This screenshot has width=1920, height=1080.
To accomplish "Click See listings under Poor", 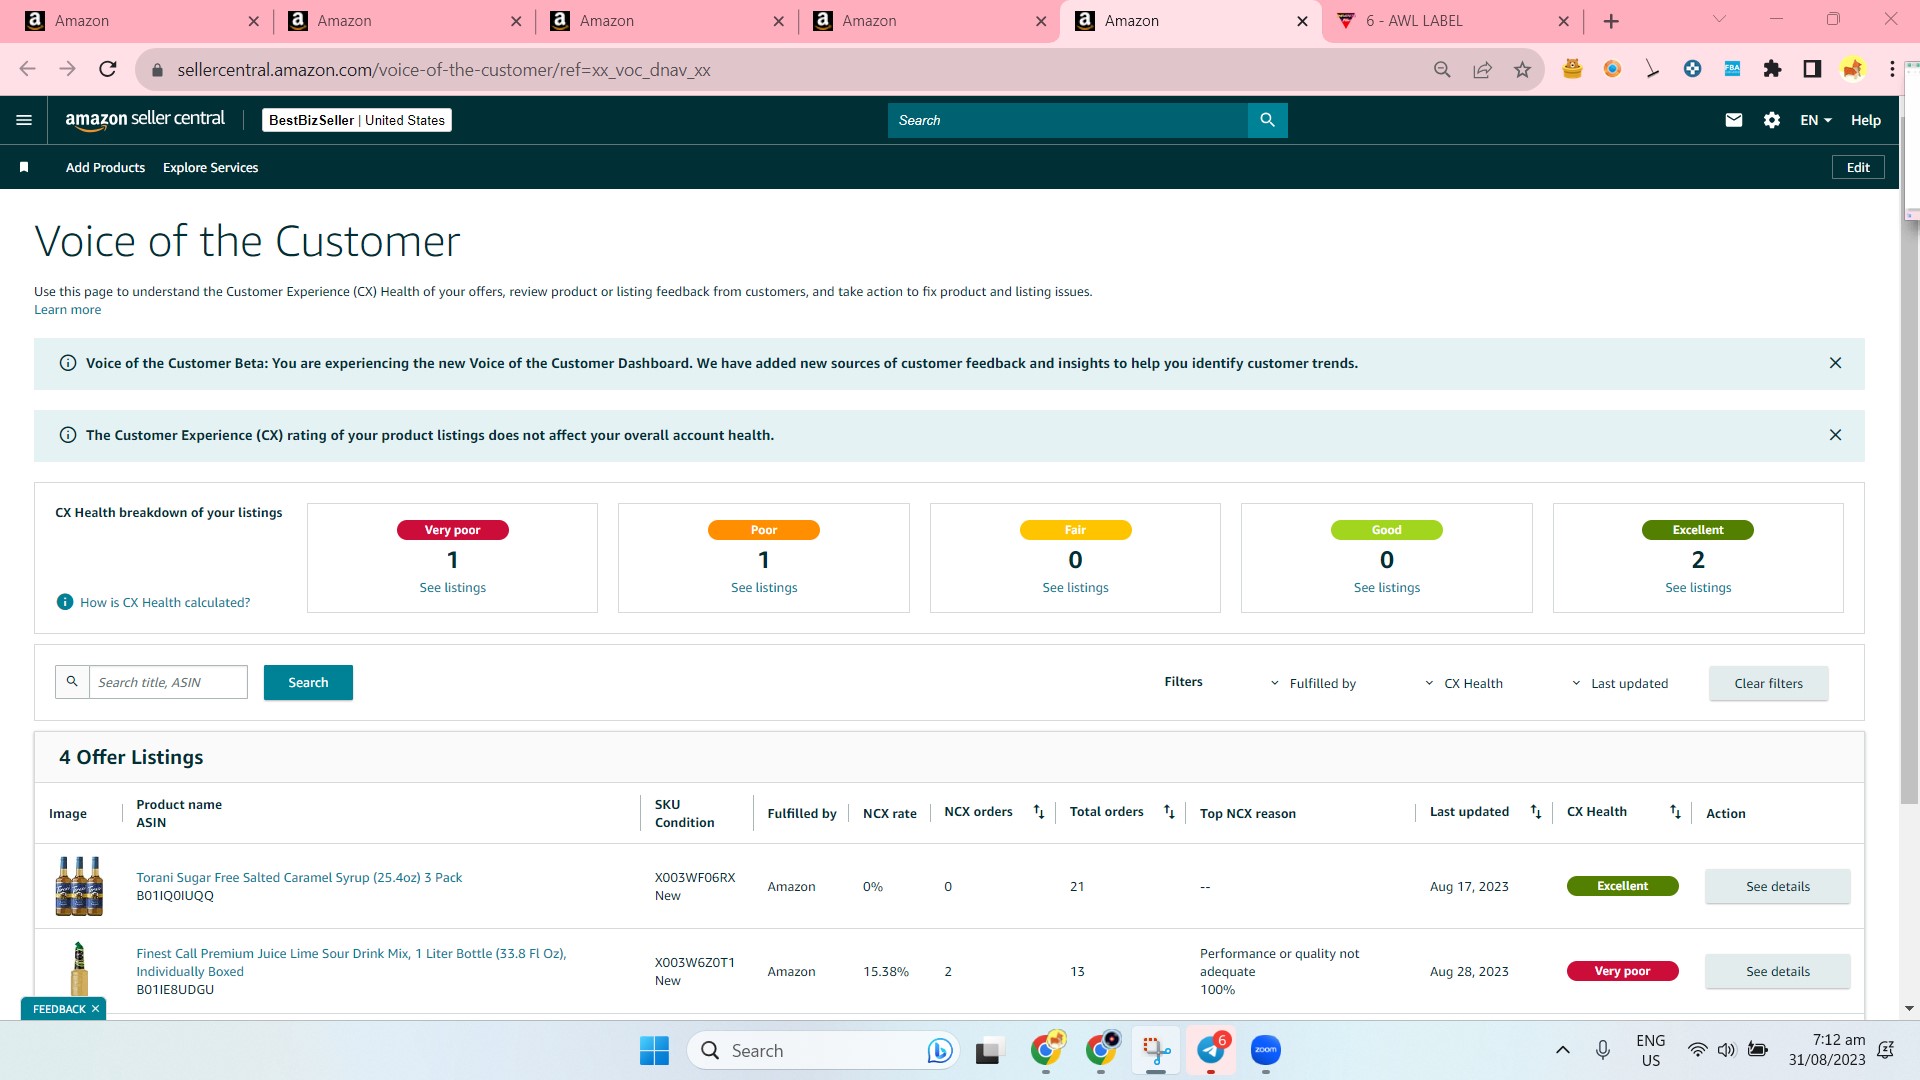I will [764, 588].
